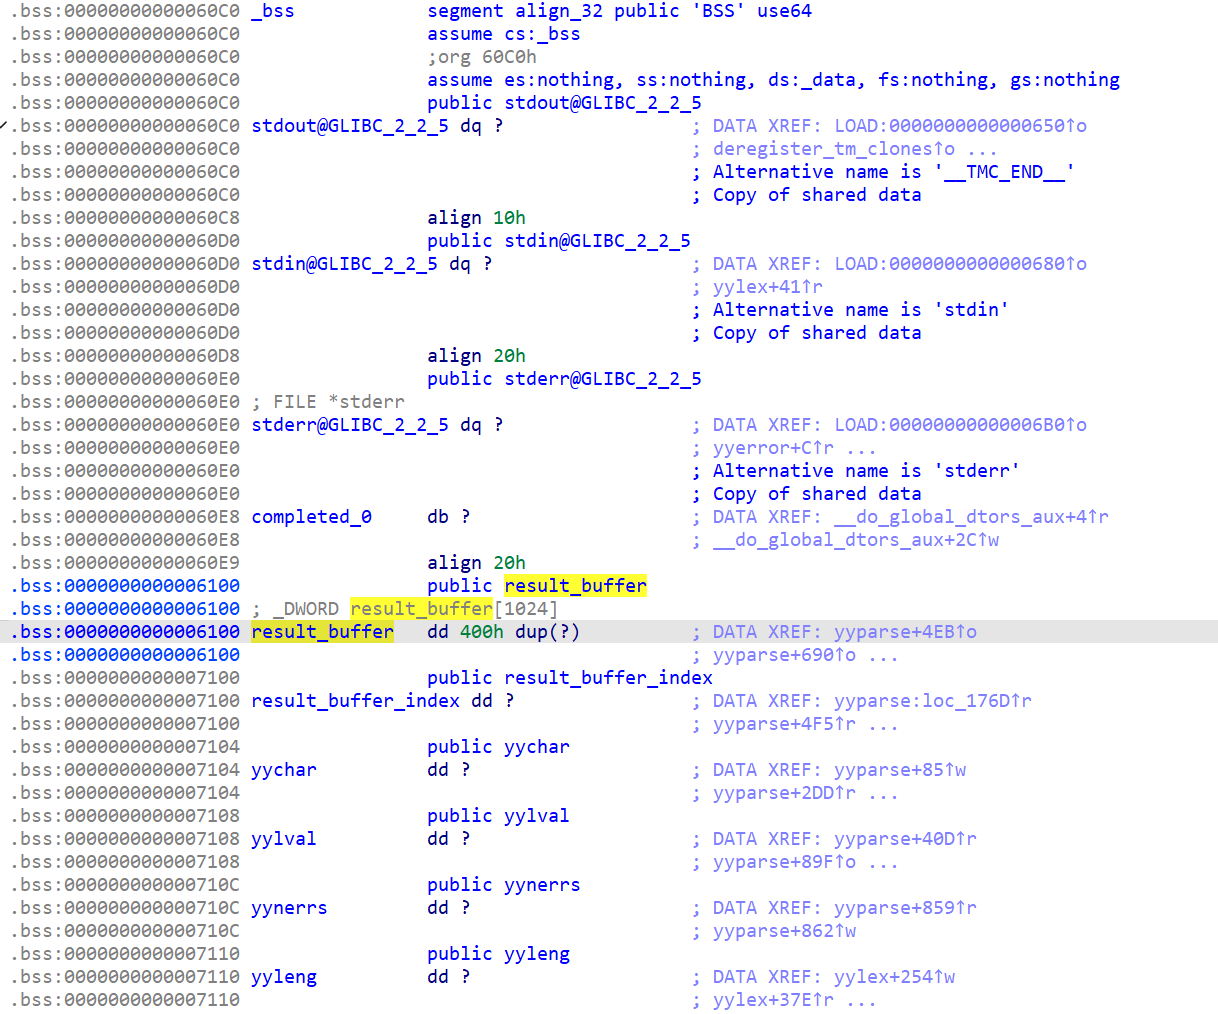Select the completed_0 variable name
1218x1014 pixels.
point(311,517)
